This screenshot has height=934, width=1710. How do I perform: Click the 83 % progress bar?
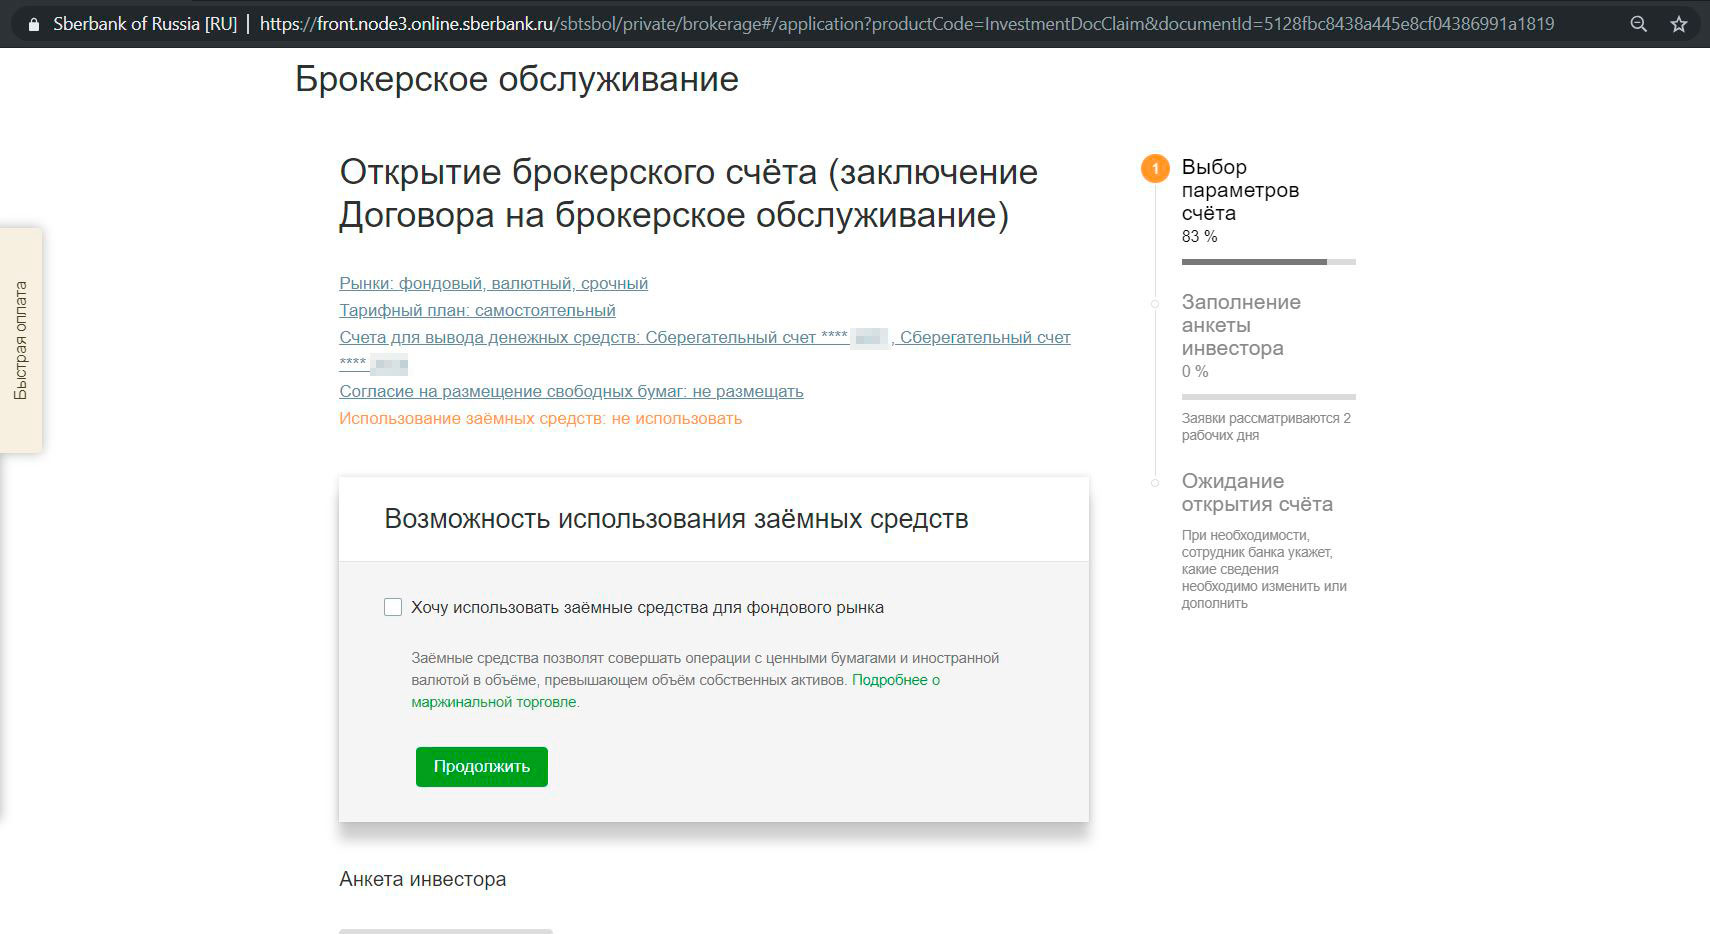click(1268, 262)
